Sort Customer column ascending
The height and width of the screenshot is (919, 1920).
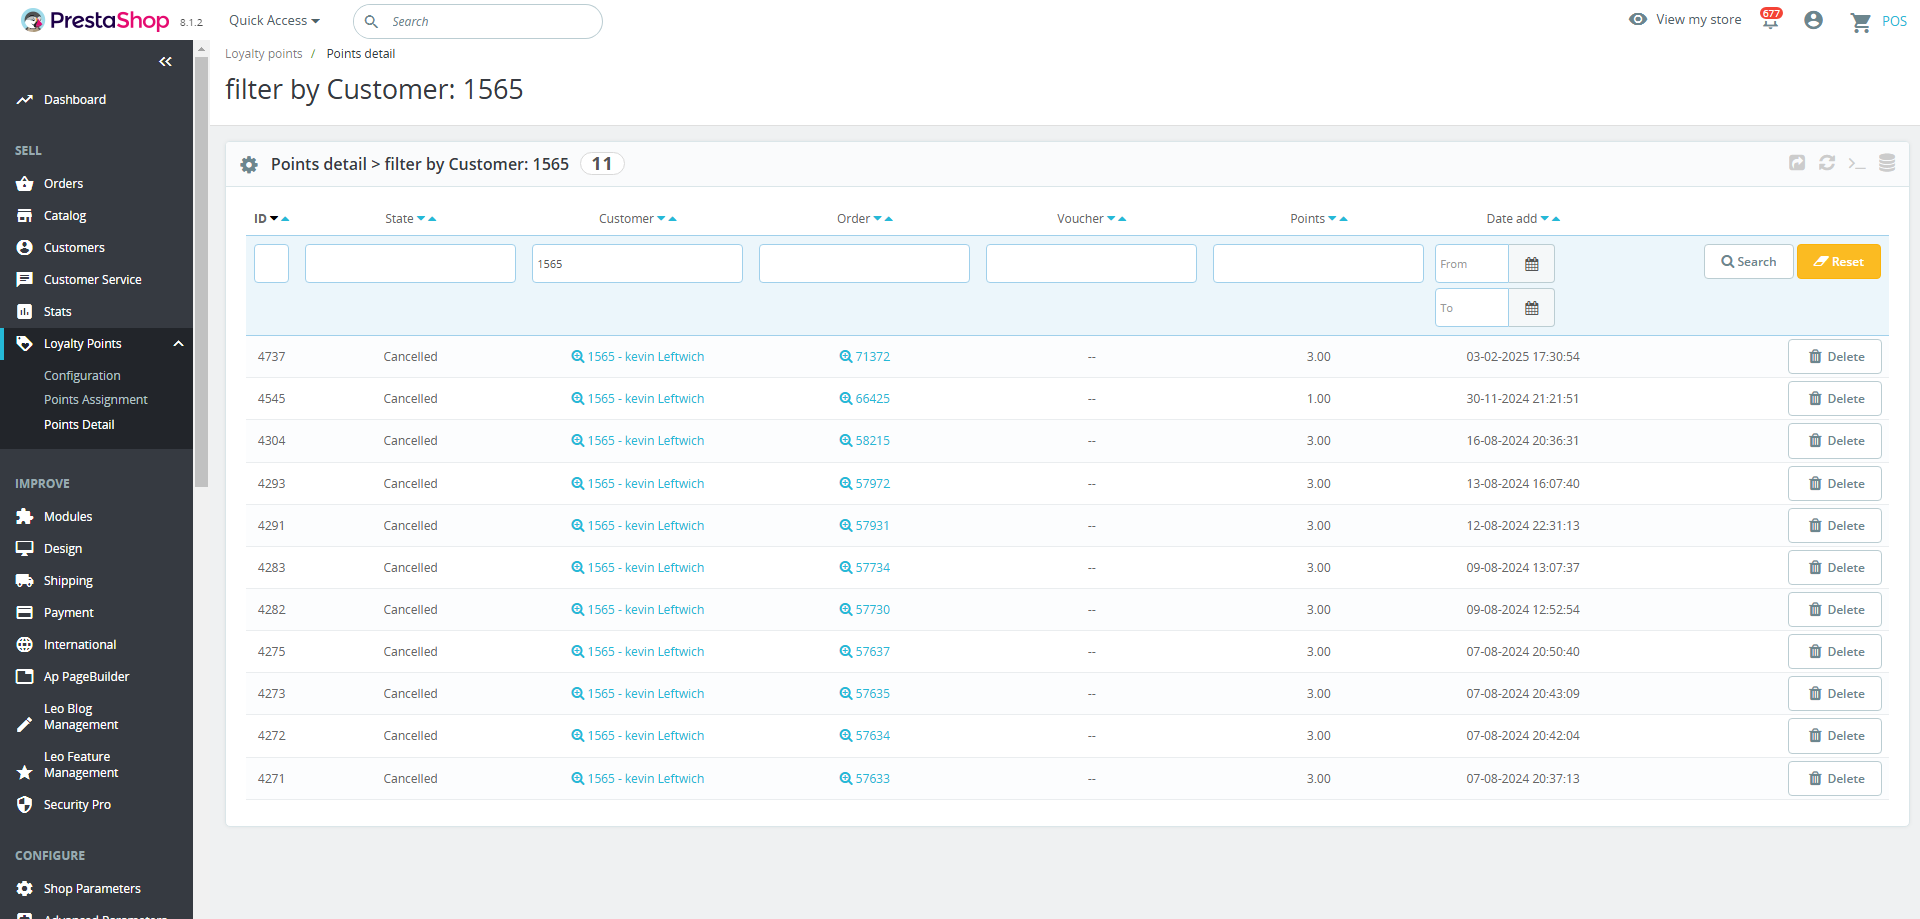pyautogui.click(x=673, y=219)
